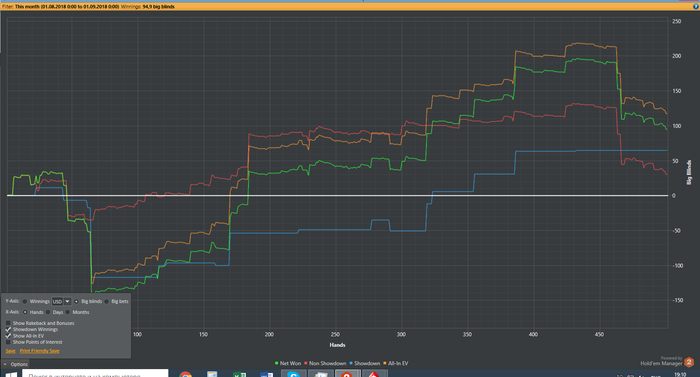Click the Net Won legend entry
Viewport: 700px width, 377px height.
pos(288,363)
